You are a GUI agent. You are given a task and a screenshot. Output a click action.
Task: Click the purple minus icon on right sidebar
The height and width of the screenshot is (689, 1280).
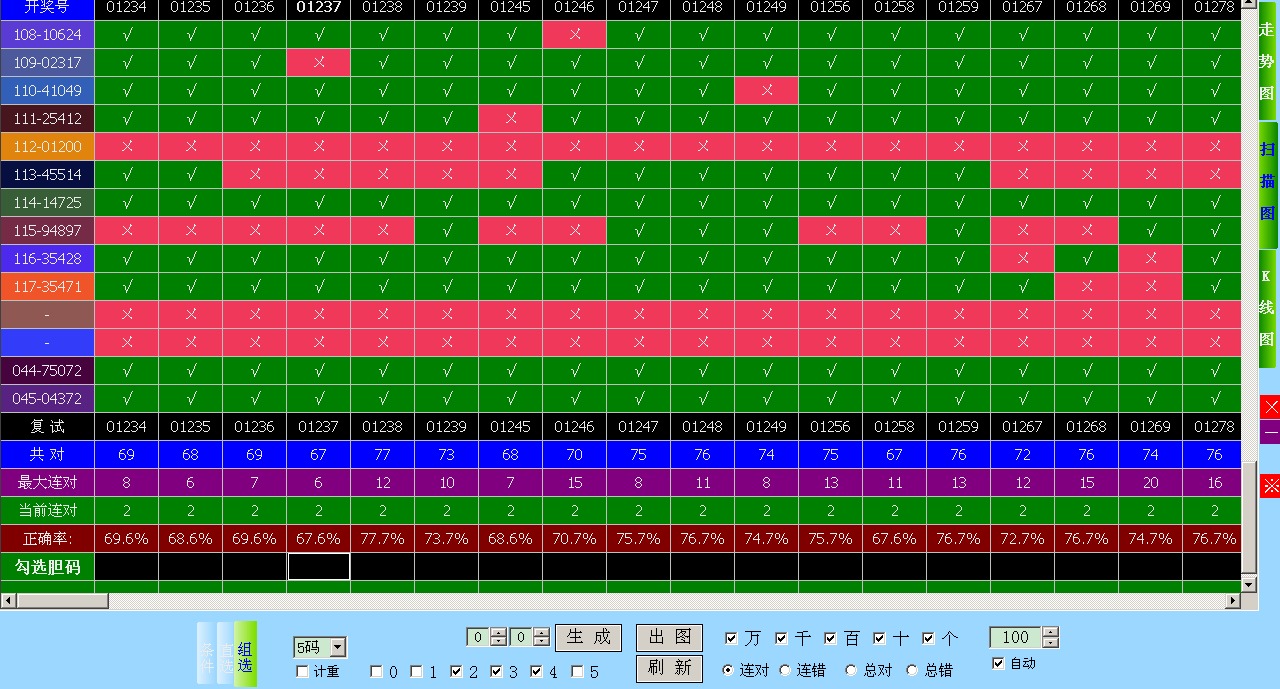pos(1270,432)
